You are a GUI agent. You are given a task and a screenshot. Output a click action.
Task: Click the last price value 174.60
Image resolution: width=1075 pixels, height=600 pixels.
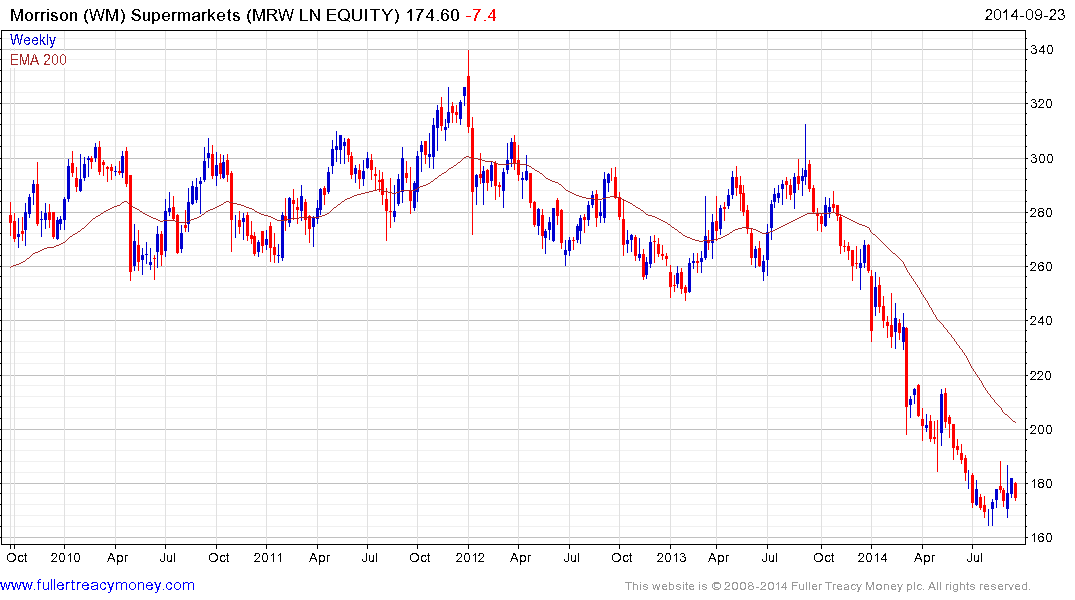tap(433, 15)
